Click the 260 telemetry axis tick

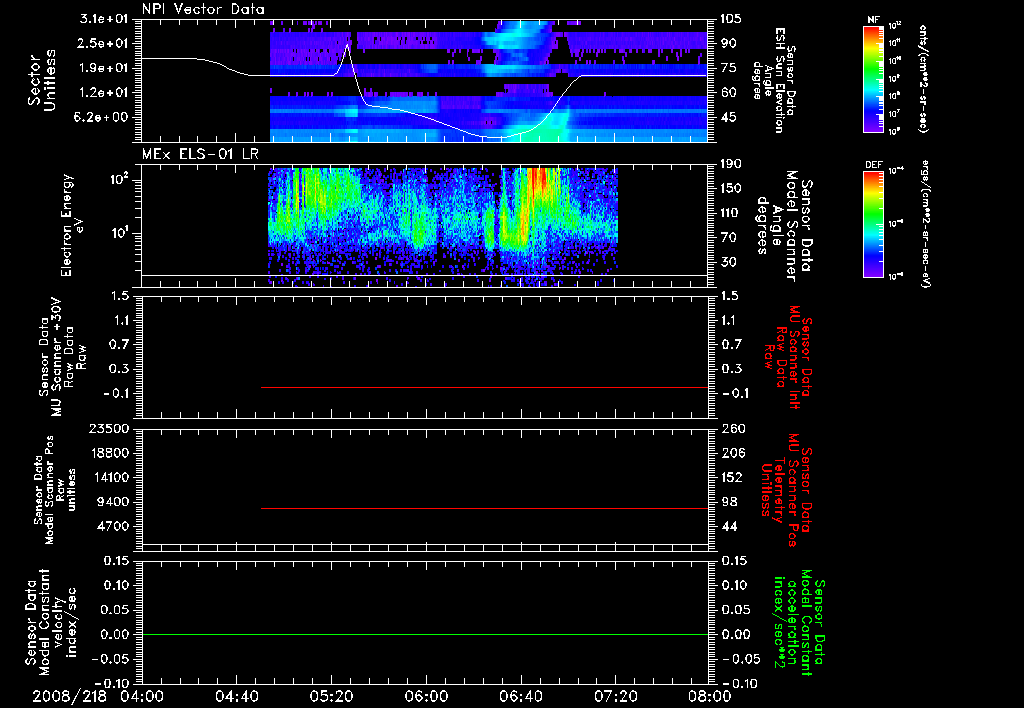(731, 428)
